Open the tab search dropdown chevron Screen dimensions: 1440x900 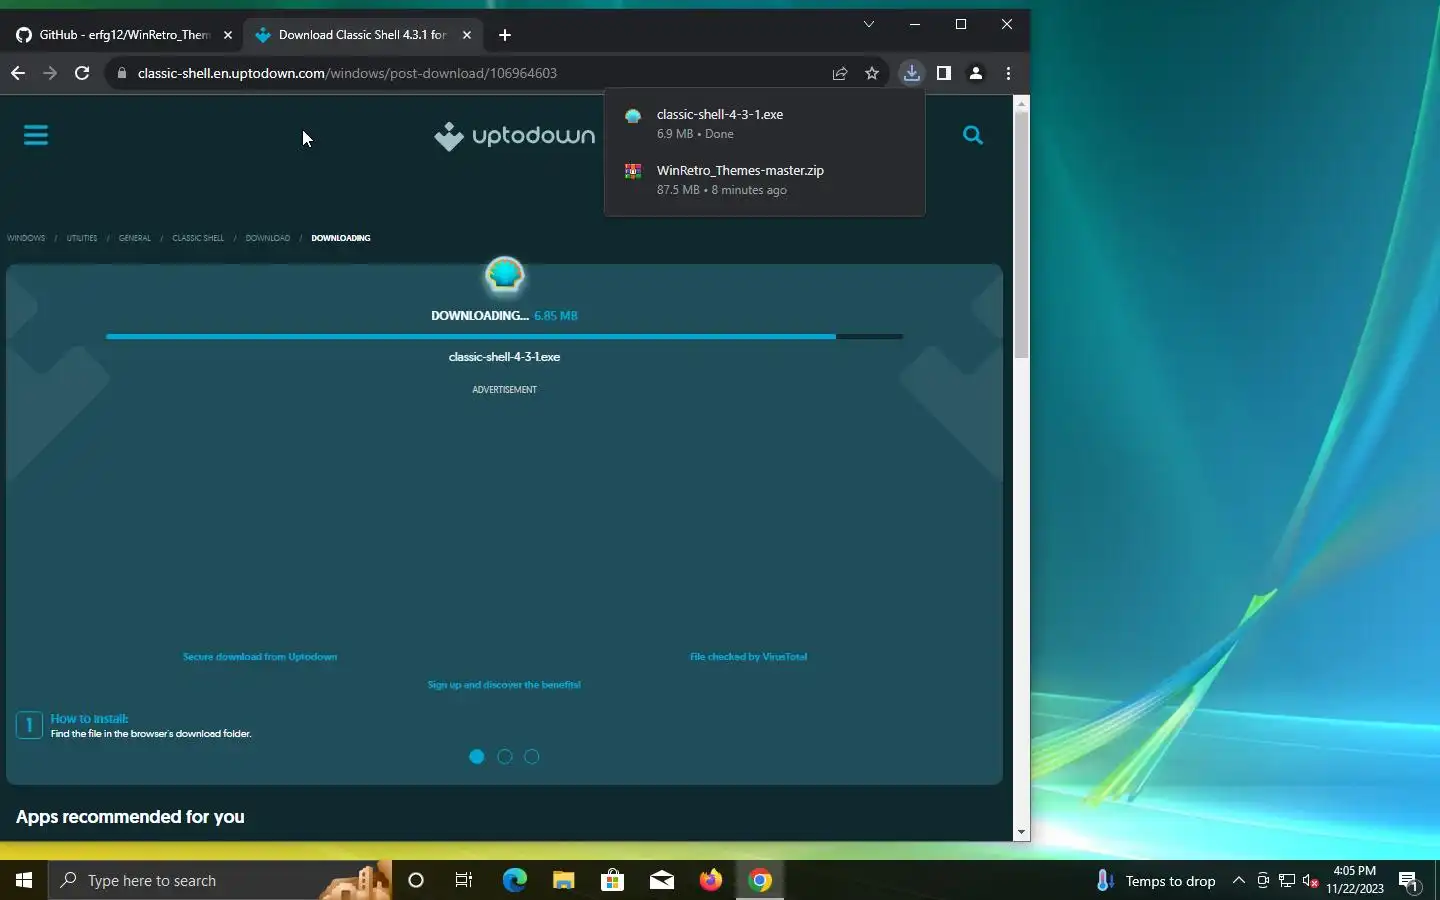(x=868, y=24)
